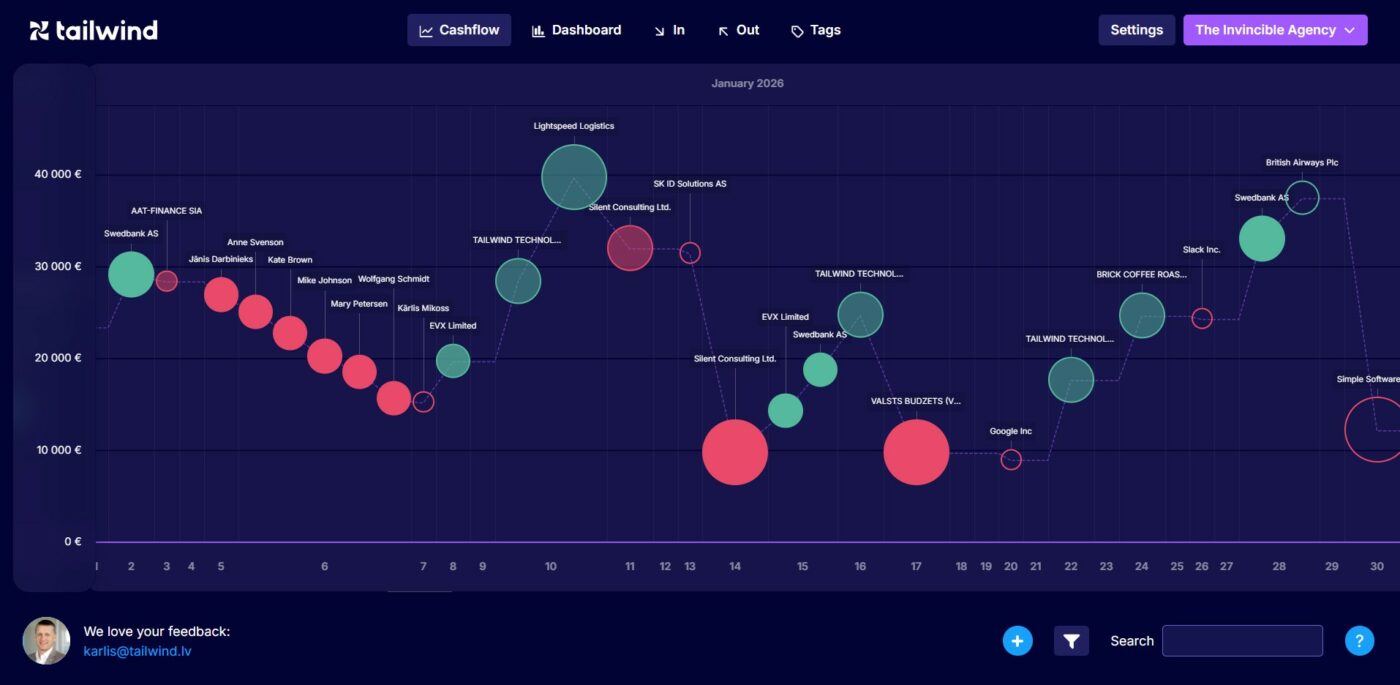
Task: Expand The Invincible Agency dropdown
Action: pyautogui.click(x=1274, y=30)
